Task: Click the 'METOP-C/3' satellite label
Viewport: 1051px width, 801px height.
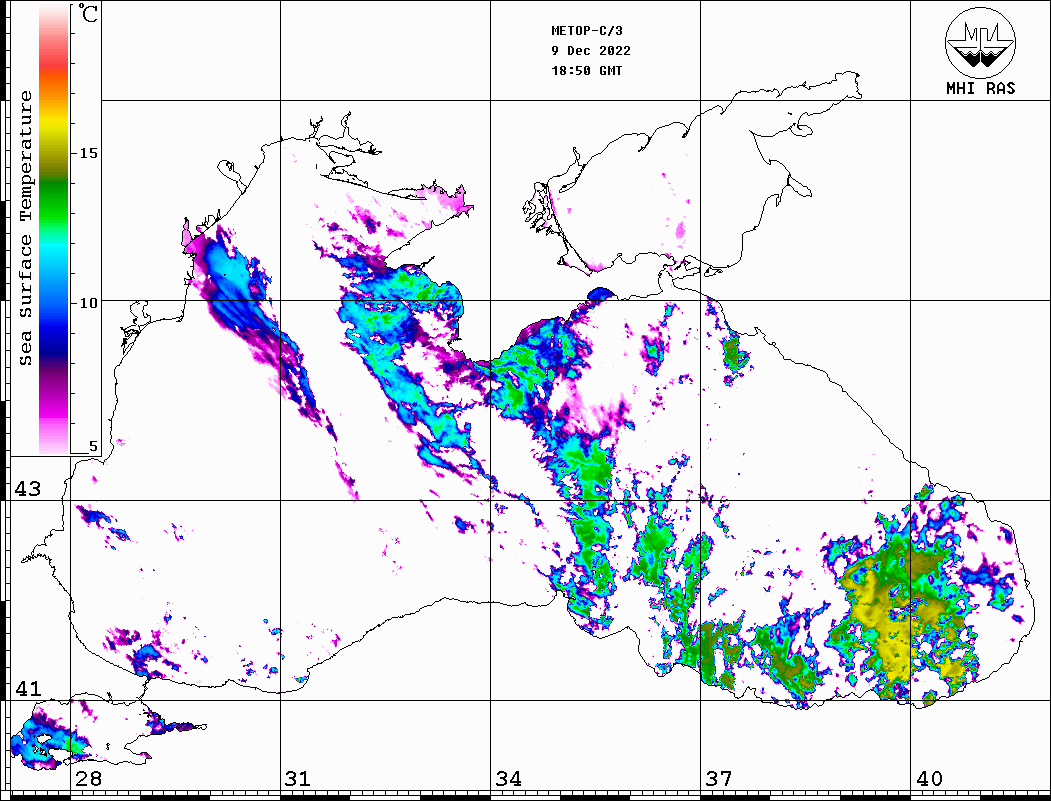Action: [586, 31]
